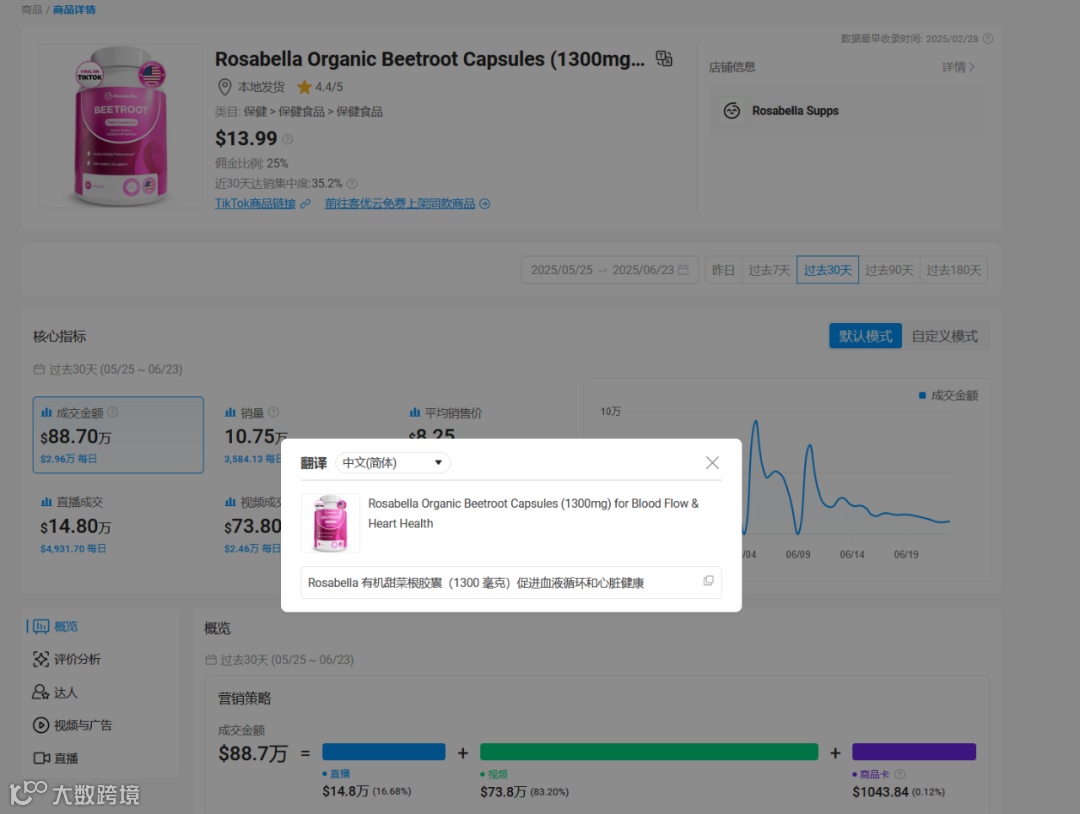Image resolution: width=1080 pixels, height=814 pixels.
Task: Open the Rosabella Supps store card
Action: [847, 111]
